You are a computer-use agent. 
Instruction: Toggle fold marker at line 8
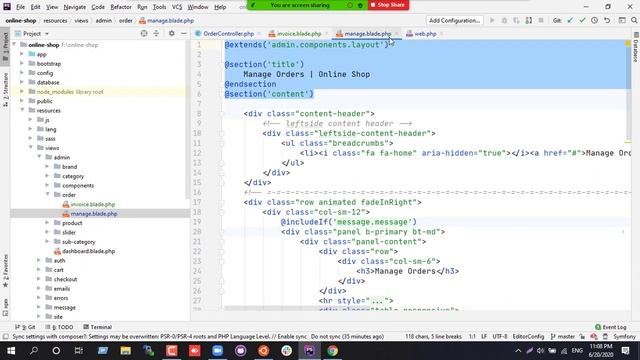(x=221, y=113)
